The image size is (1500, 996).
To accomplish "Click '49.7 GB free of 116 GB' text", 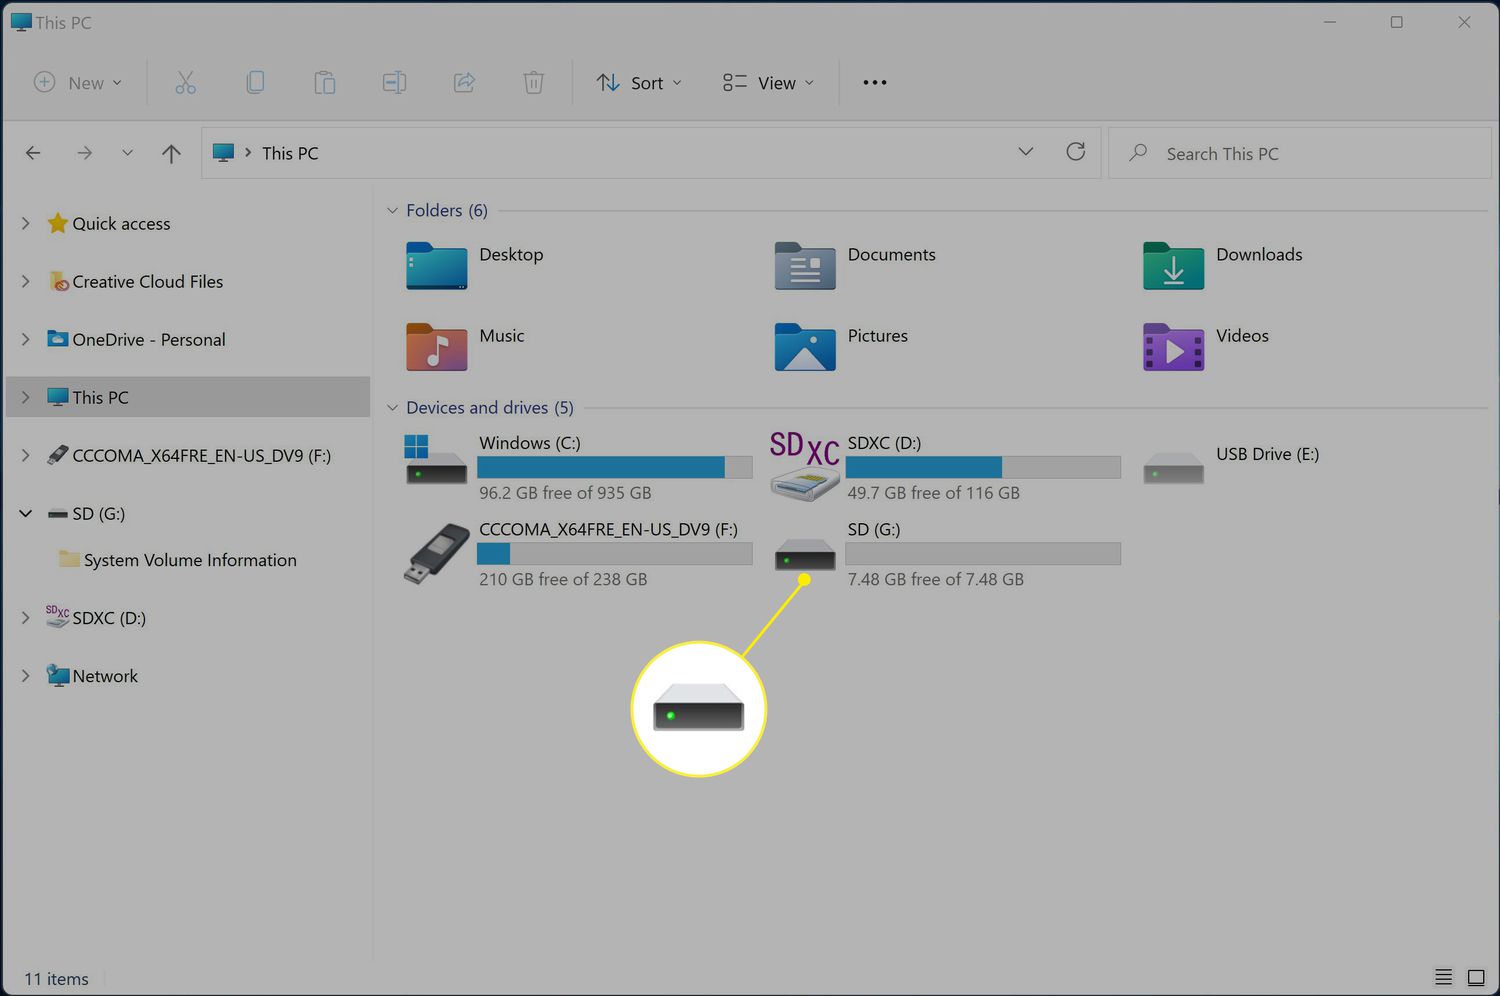I will click(934, 493).
